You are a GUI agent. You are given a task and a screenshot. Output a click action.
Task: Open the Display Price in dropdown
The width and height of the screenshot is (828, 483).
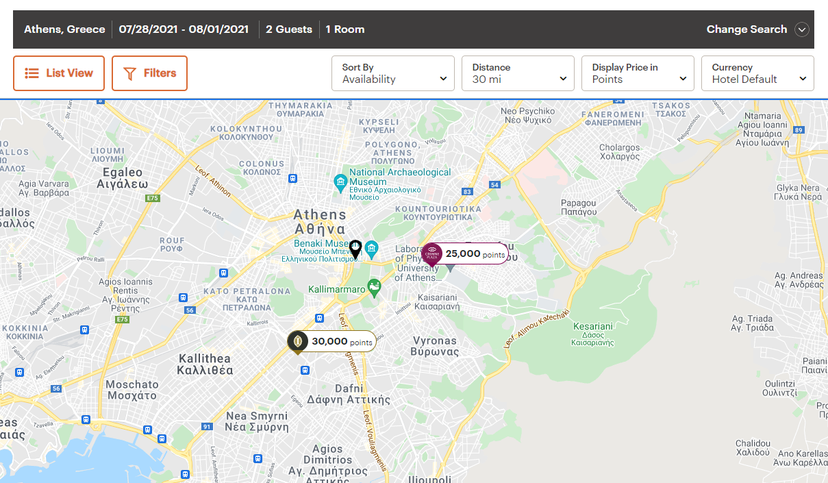click(x=637, y=73)
